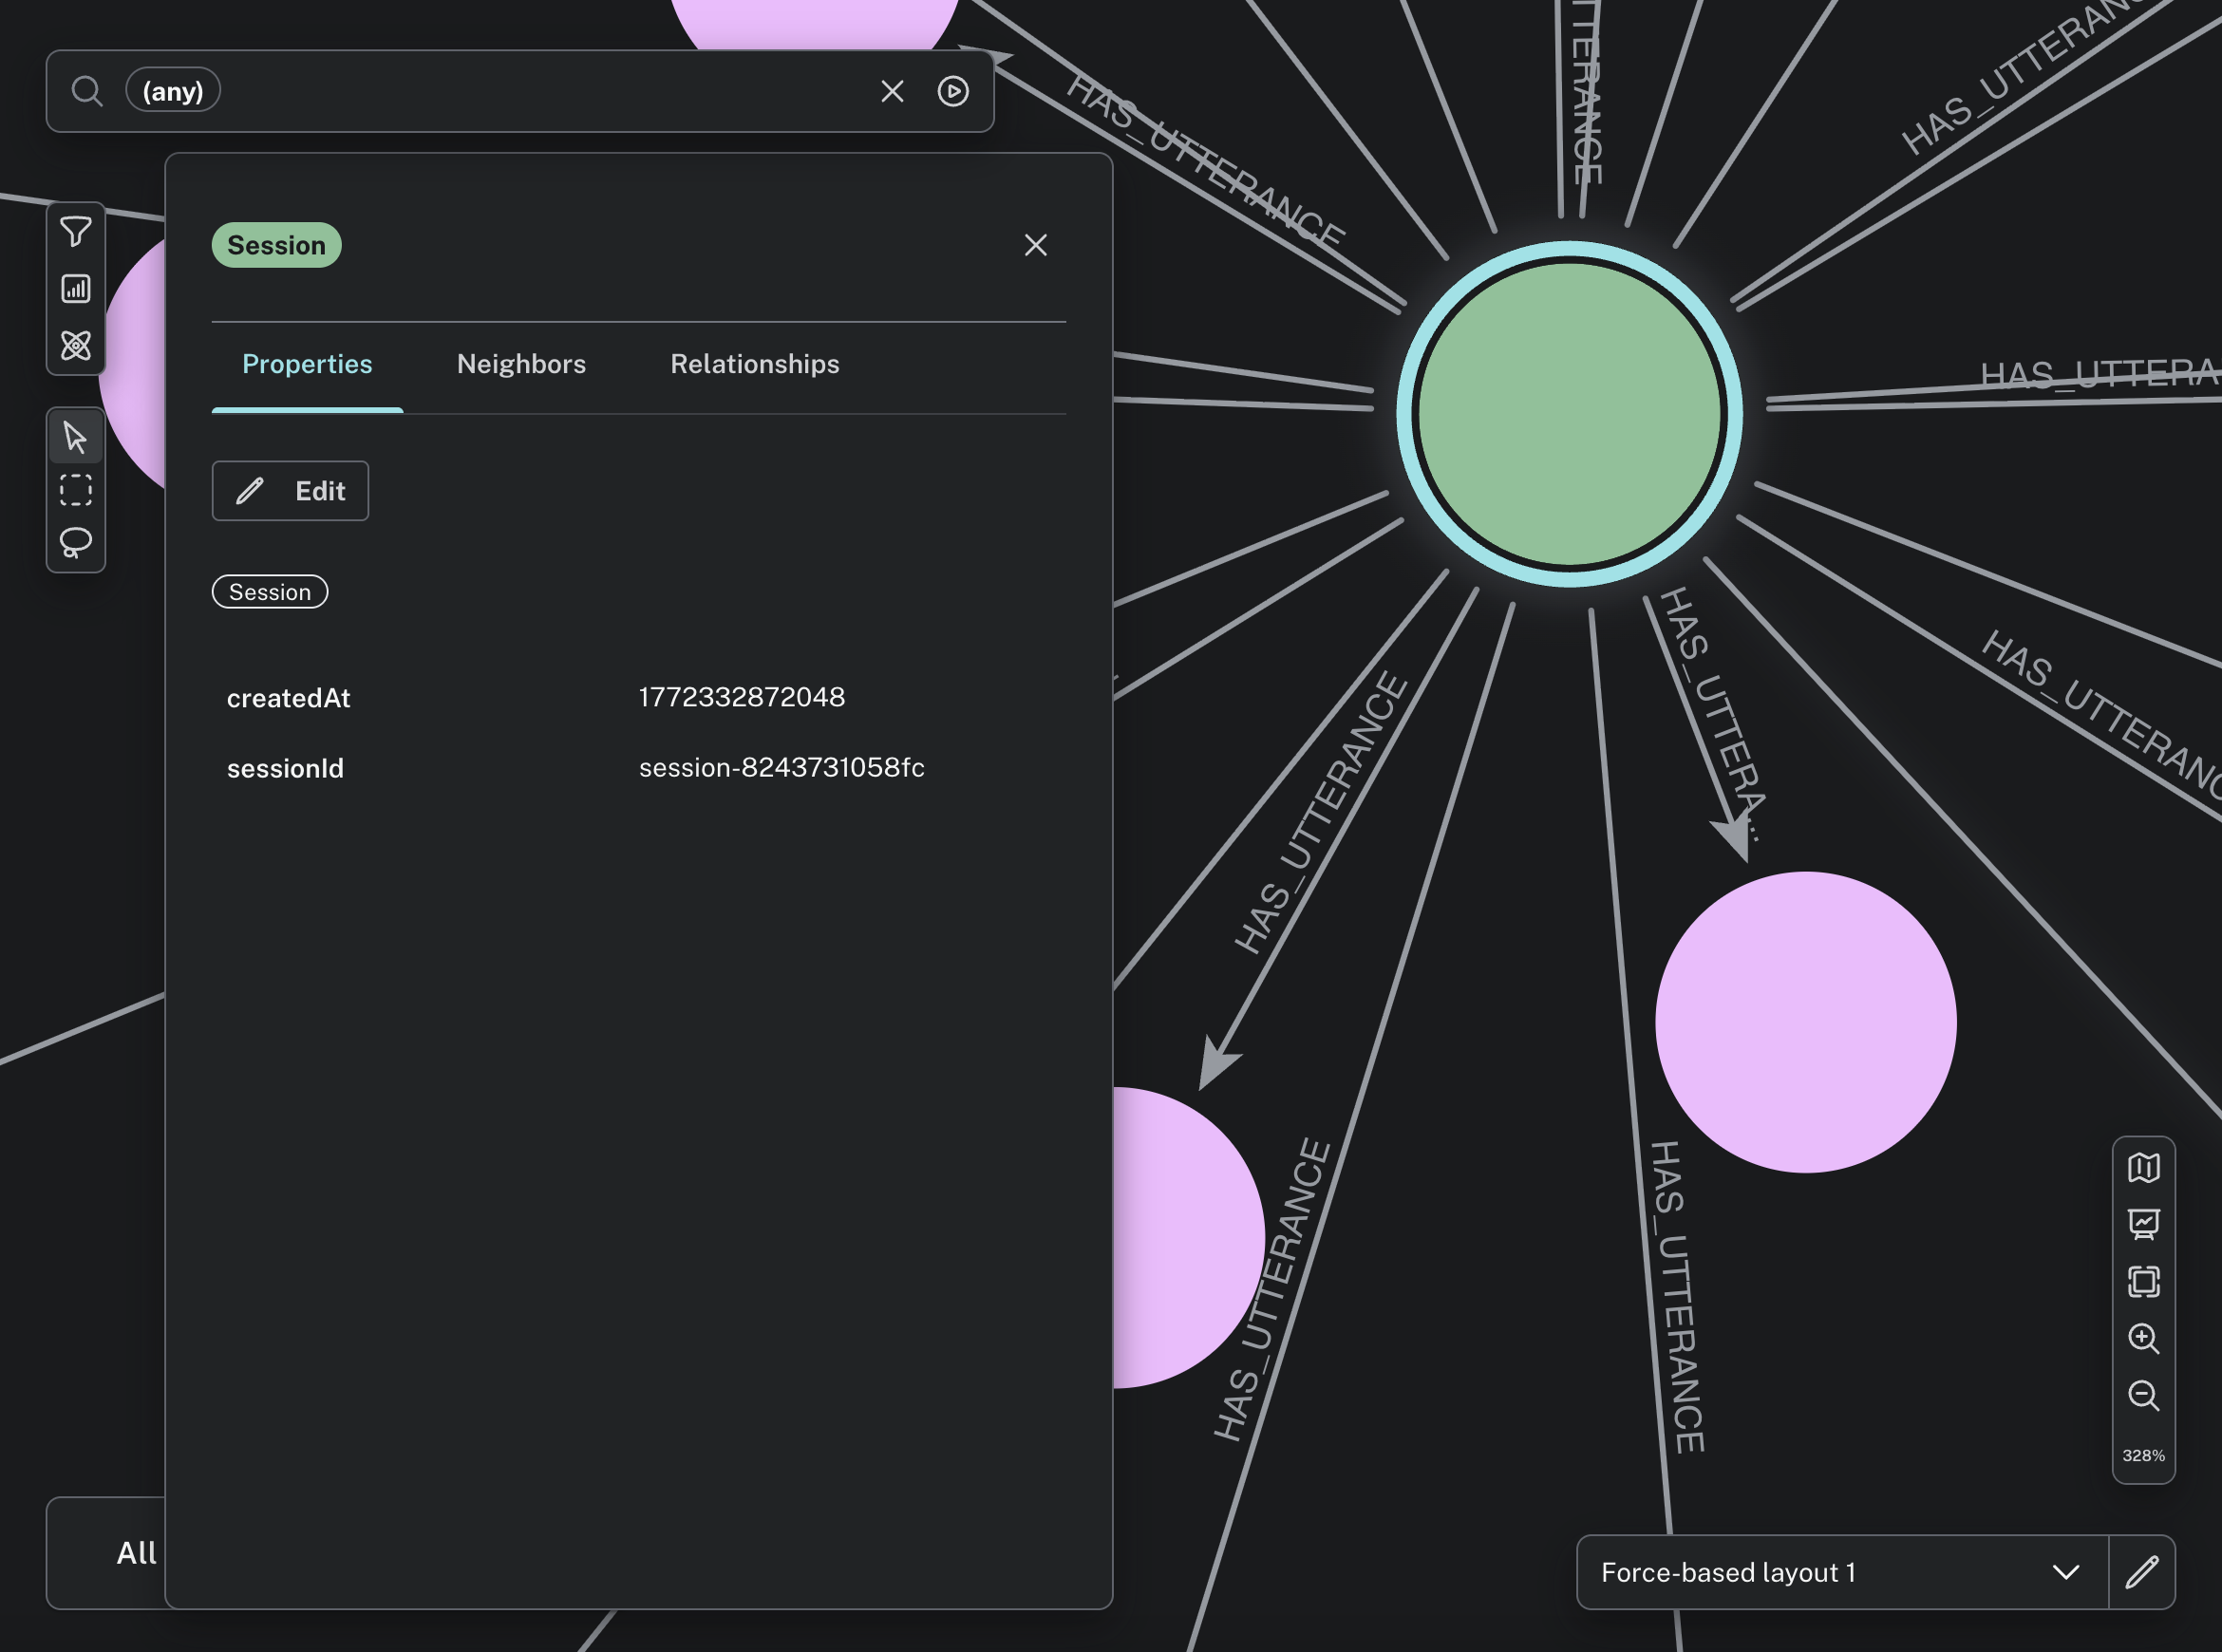Activate the lasso selection tool
The height and width of the screenshot is (1652, 2222).
pos(76,543)
